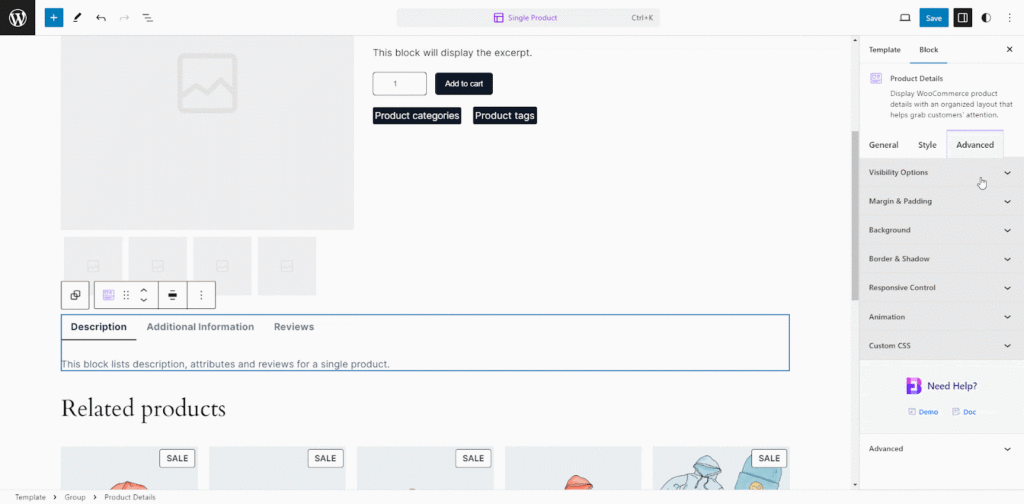Screen dimensions: 1024x504
Task: Click the Undo arrow
Action: point(101,18)
